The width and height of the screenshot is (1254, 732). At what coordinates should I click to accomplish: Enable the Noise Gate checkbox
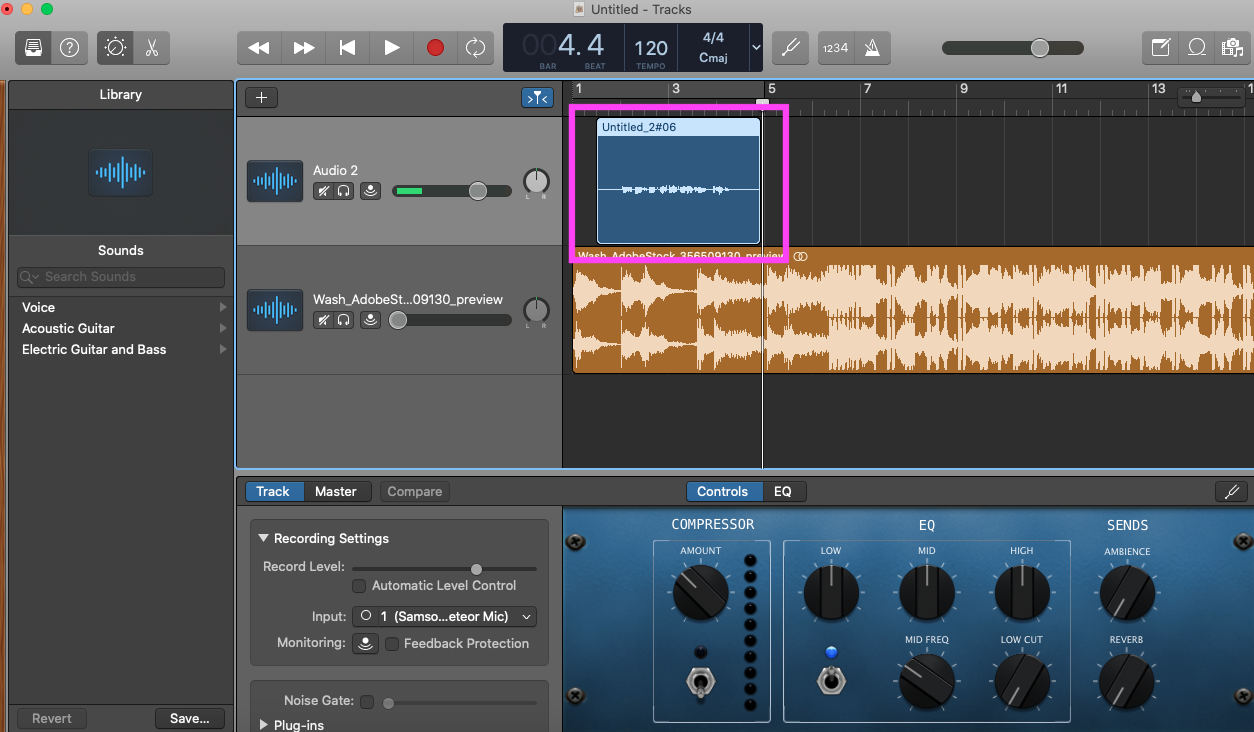pos(366,702)
